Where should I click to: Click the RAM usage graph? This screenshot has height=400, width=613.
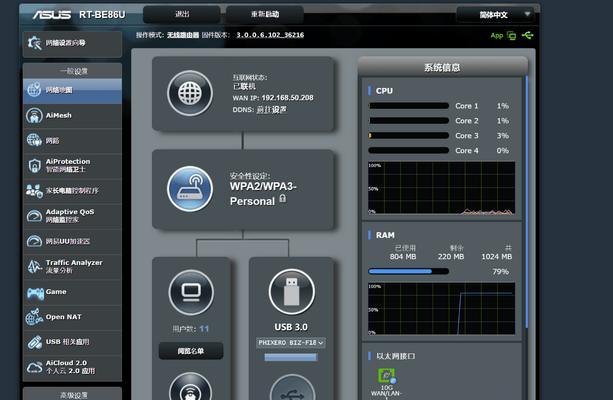pyautogui.click(x=441, y=309)
